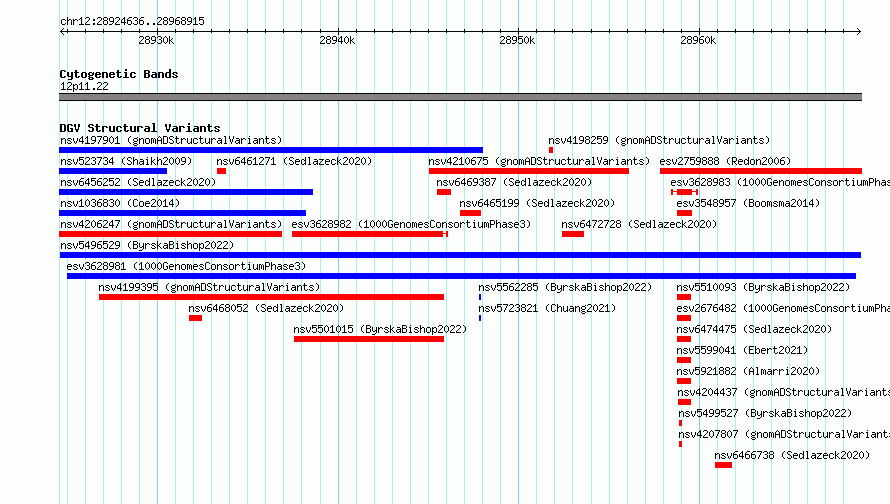Open esv3628983 1000Genomes variant label
This screenshot has width=890, height=504.
point(780,182)
